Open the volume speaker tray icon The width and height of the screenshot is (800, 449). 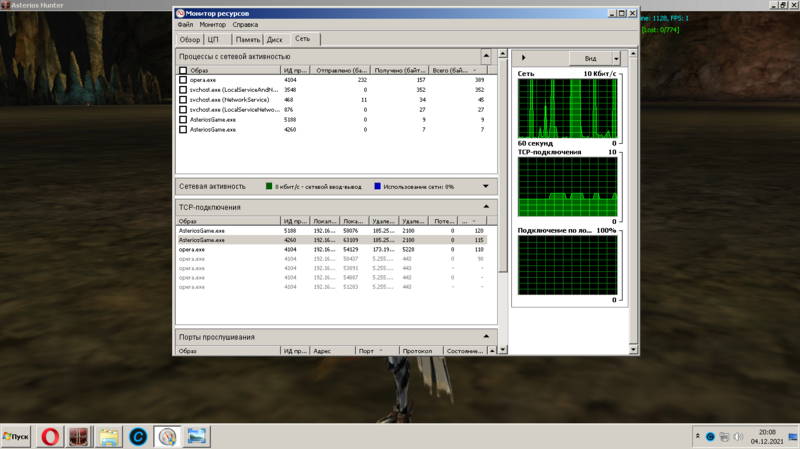[x=738, y=437]
